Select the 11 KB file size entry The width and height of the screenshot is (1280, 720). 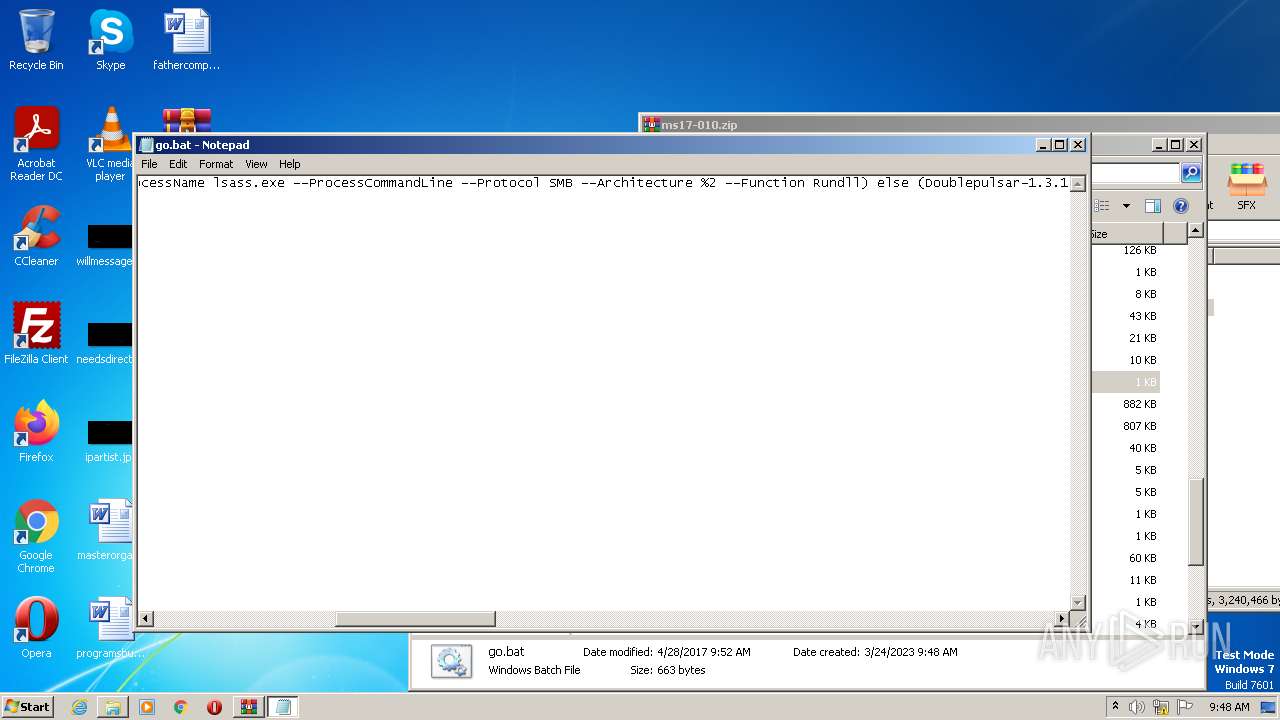tap(1142, 580)
